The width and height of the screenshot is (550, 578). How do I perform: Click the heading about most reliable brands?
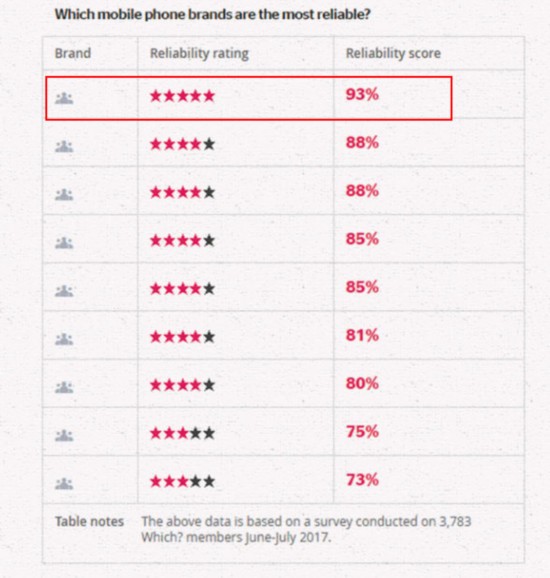tap(212, 14)
